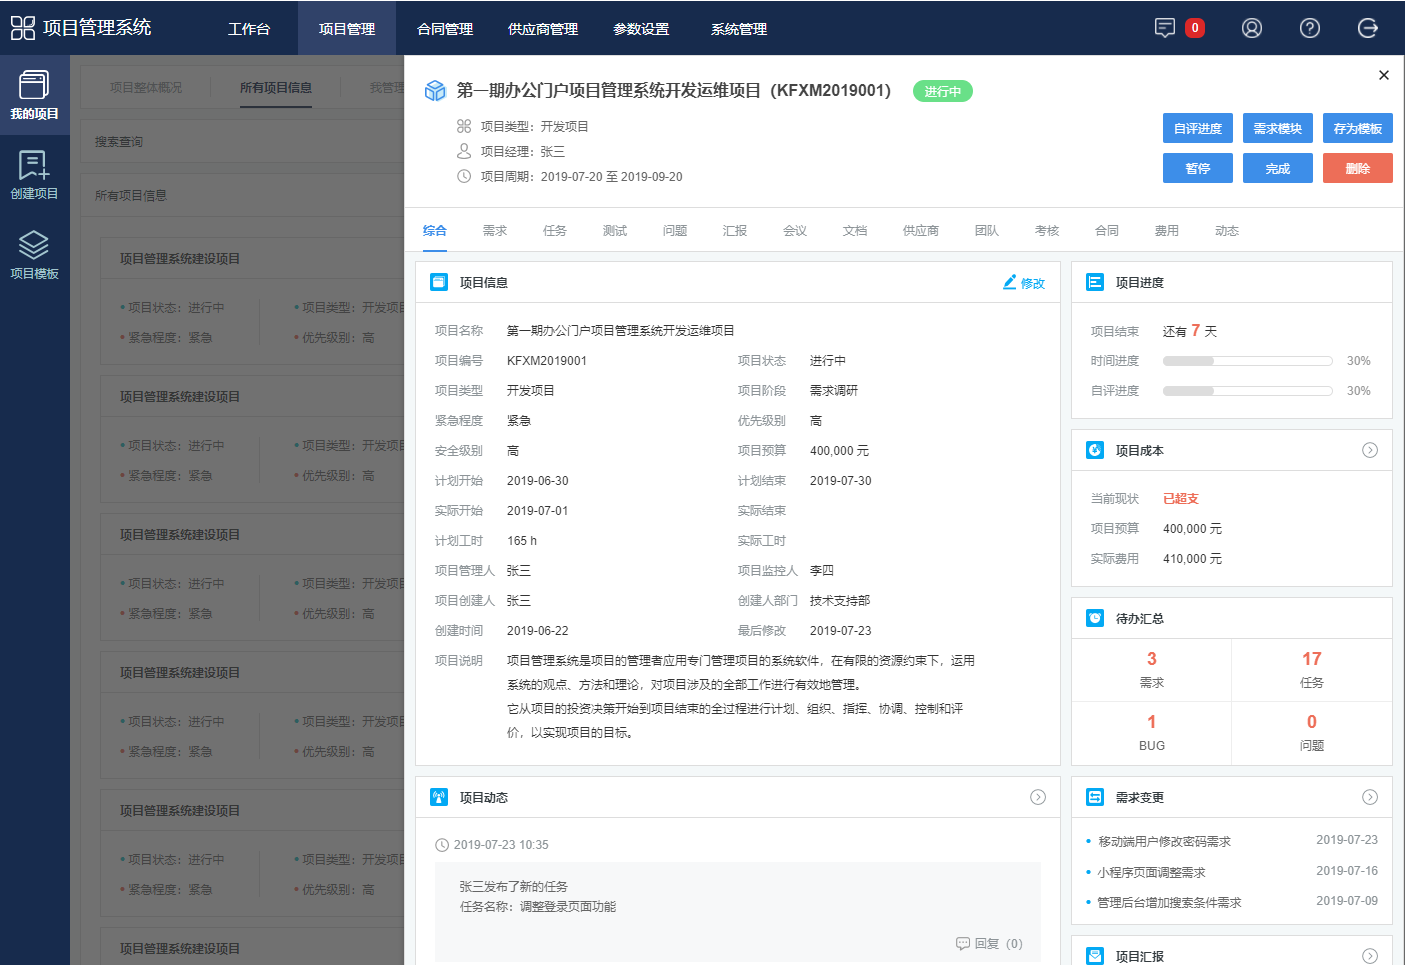1405x965 pixels.
Task: Click the 项目进度 card icon
Action: [x=1095, y=282]
